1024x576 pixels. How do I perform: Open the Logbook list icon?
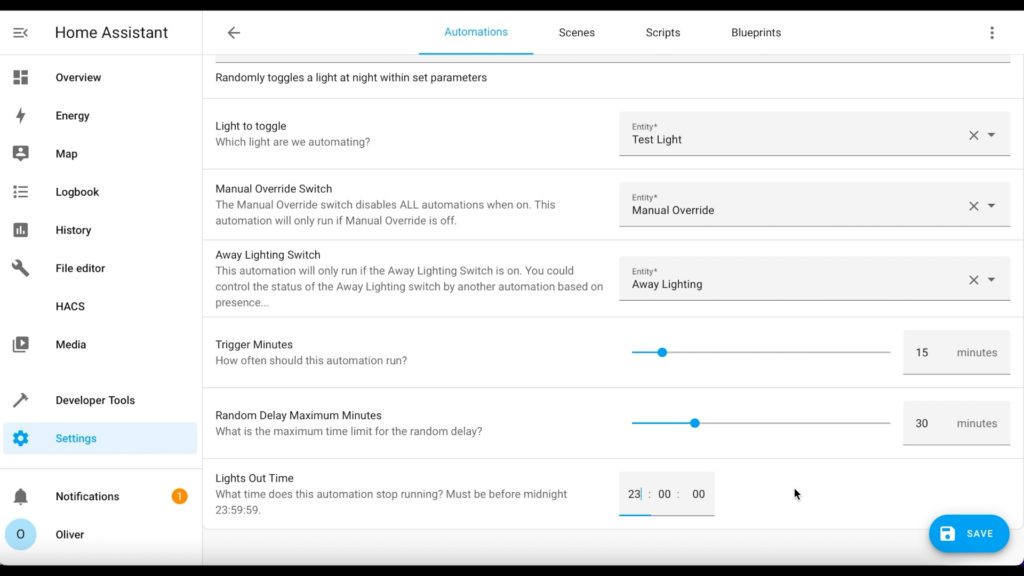tap(20, 191)
